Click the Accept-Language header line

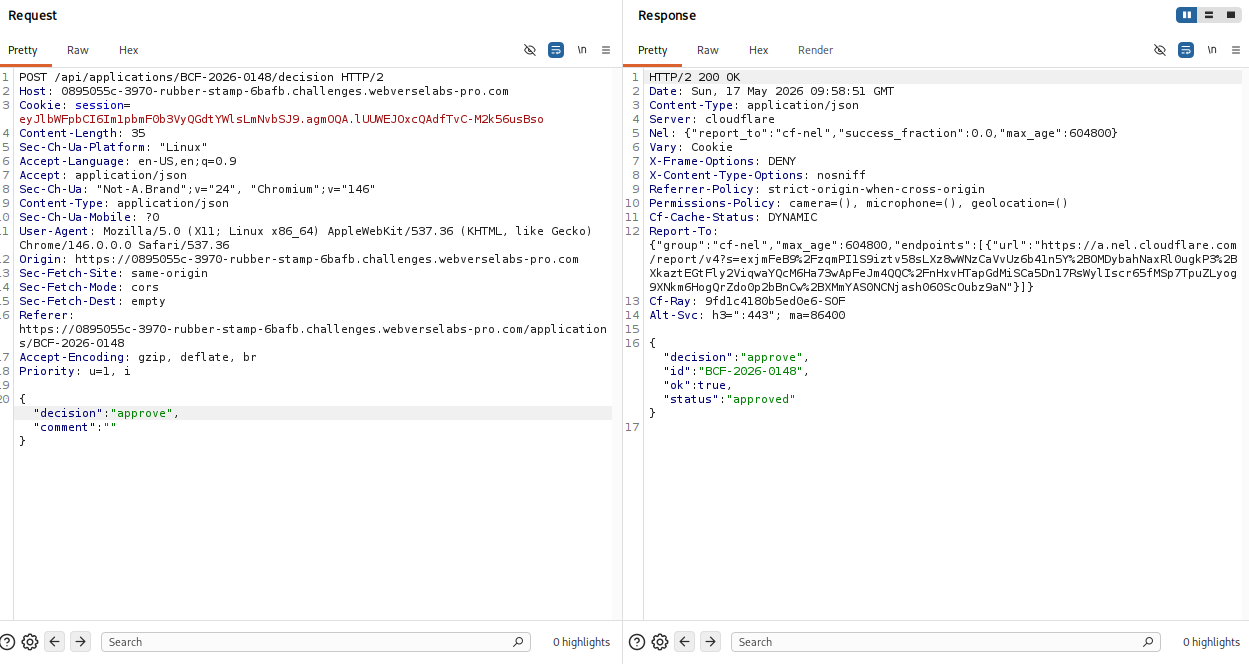pyautogui.click(x=128, y=161)
